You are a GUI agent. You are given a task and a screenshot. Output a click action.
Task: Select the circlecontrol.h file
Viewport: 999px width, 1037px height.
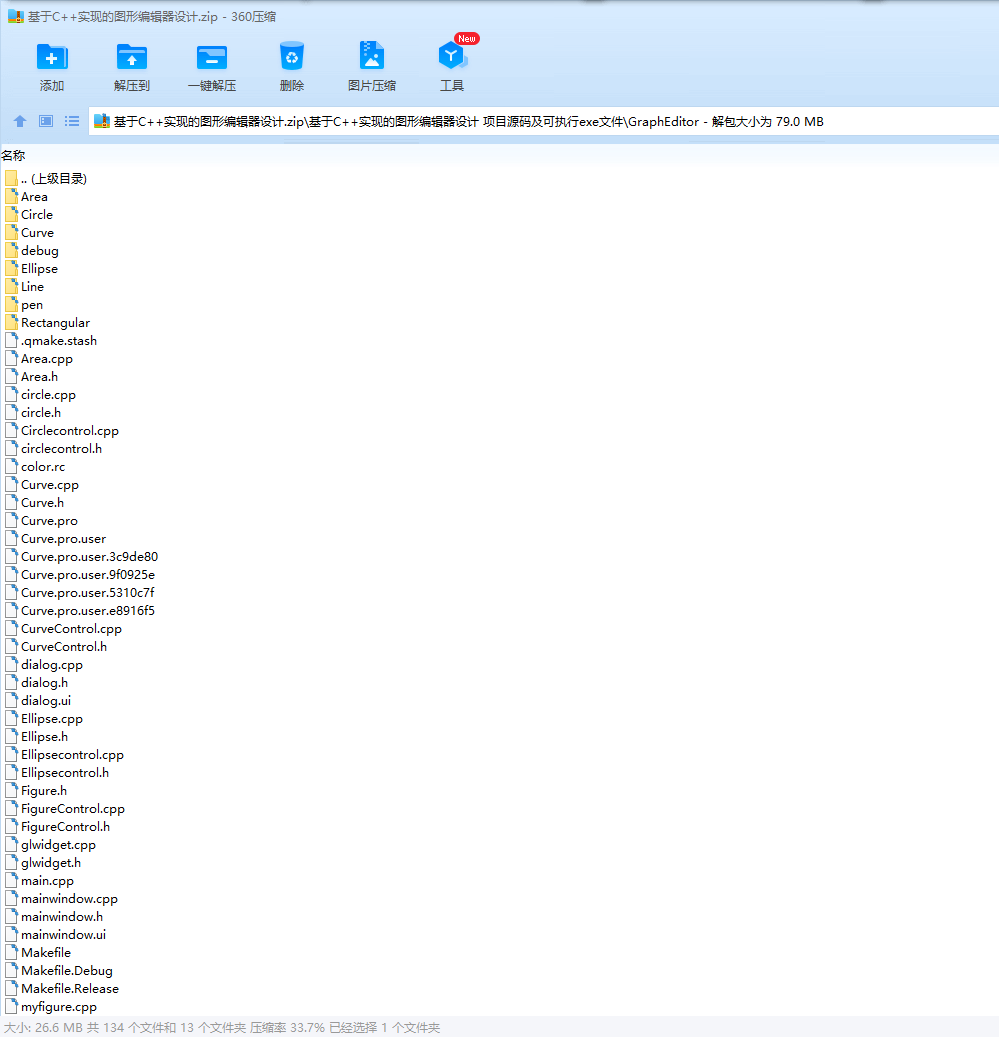[54, 449]
